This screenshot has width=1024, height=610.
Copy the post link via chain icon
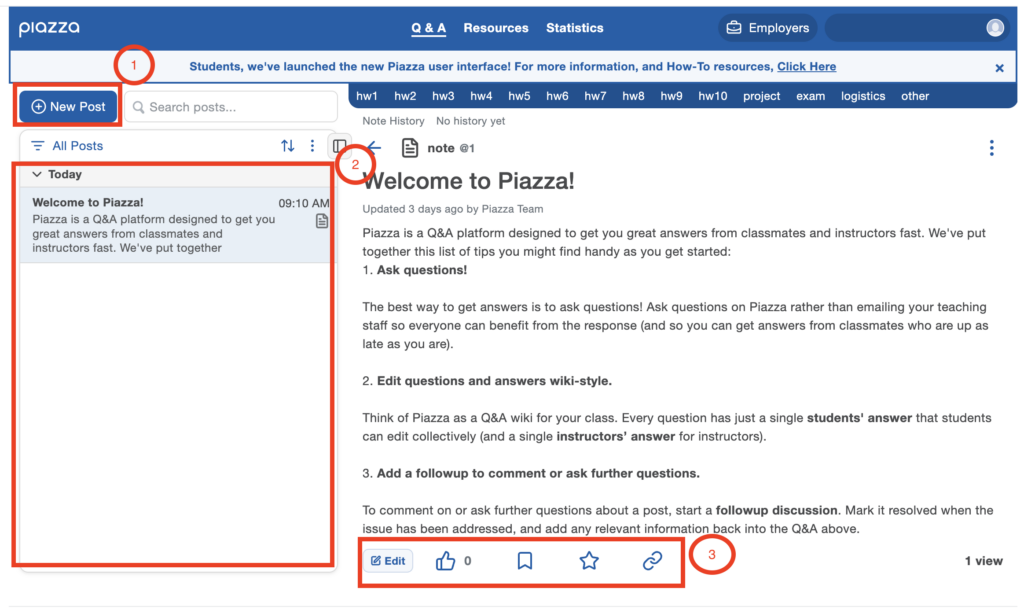click(652, 561)
